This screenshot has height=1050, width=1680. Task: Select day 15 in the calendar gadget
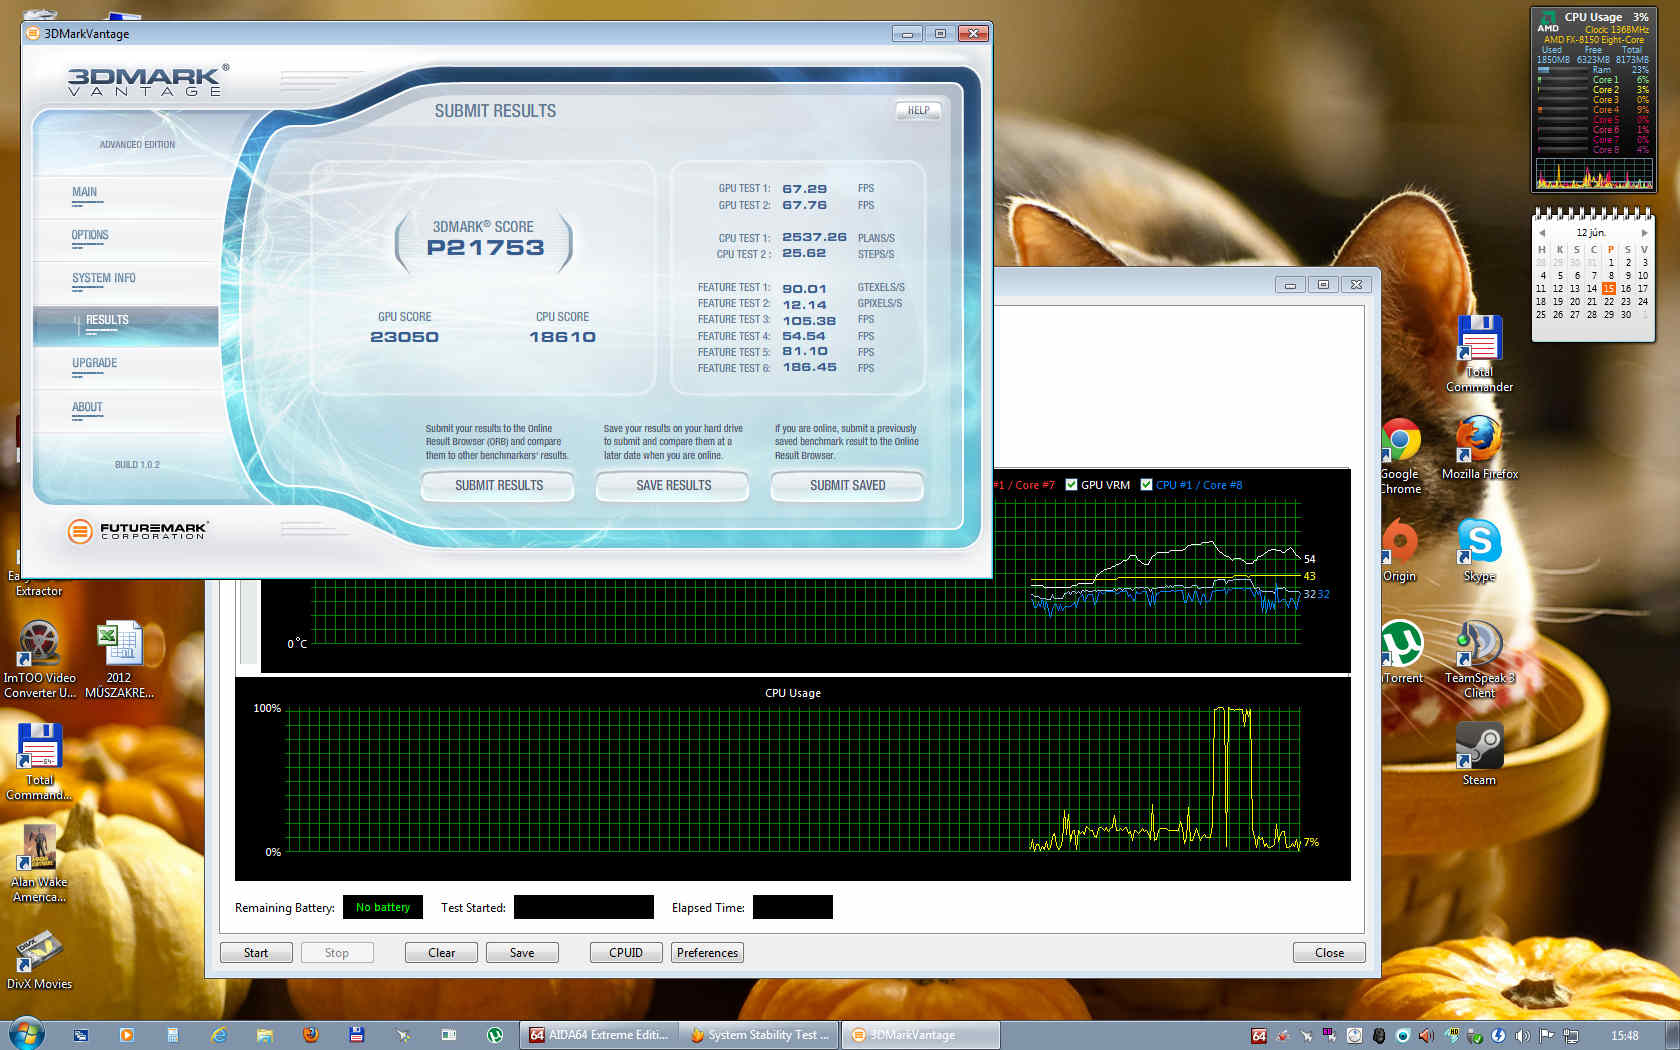tap(1608, 288)
